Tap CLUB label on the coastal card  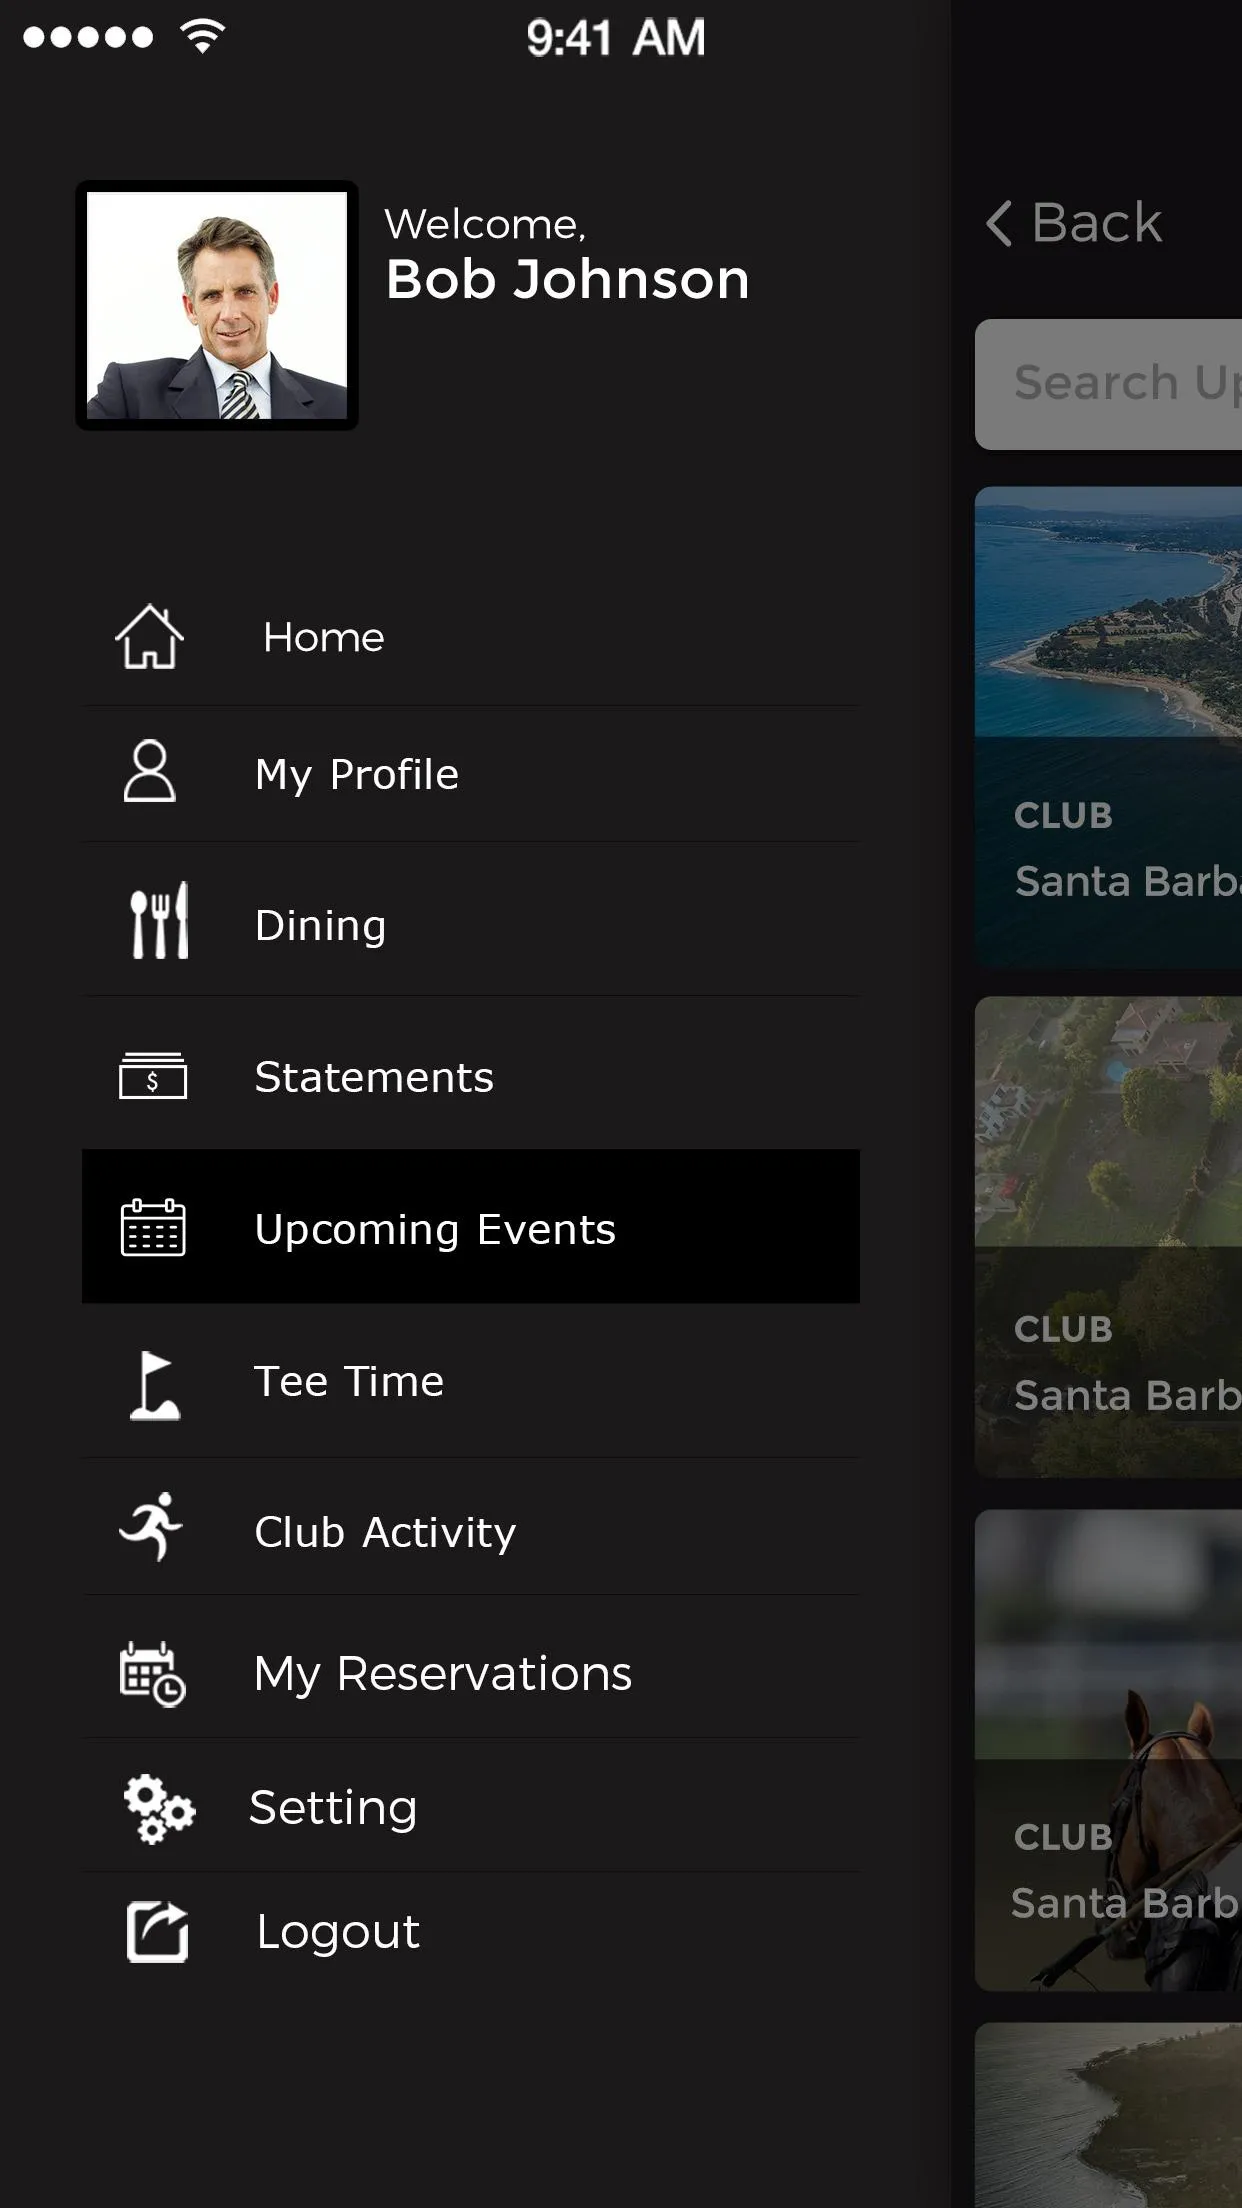[x=1063, y=815]
